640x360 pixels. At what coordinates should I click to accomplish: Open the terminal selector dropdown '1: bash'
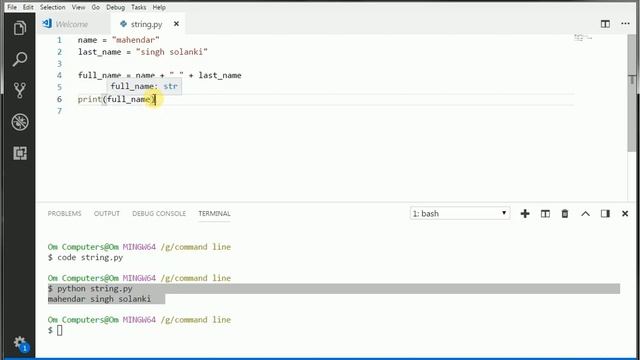pos(460,213)
